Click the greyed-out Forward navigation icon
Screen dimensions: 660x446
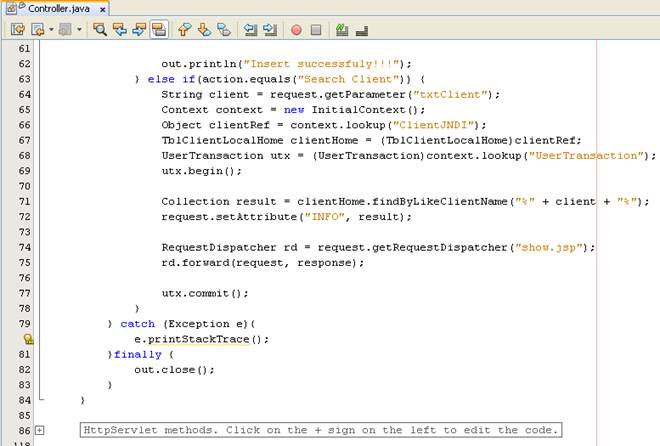pyautogui.click(x=65, y=29)
